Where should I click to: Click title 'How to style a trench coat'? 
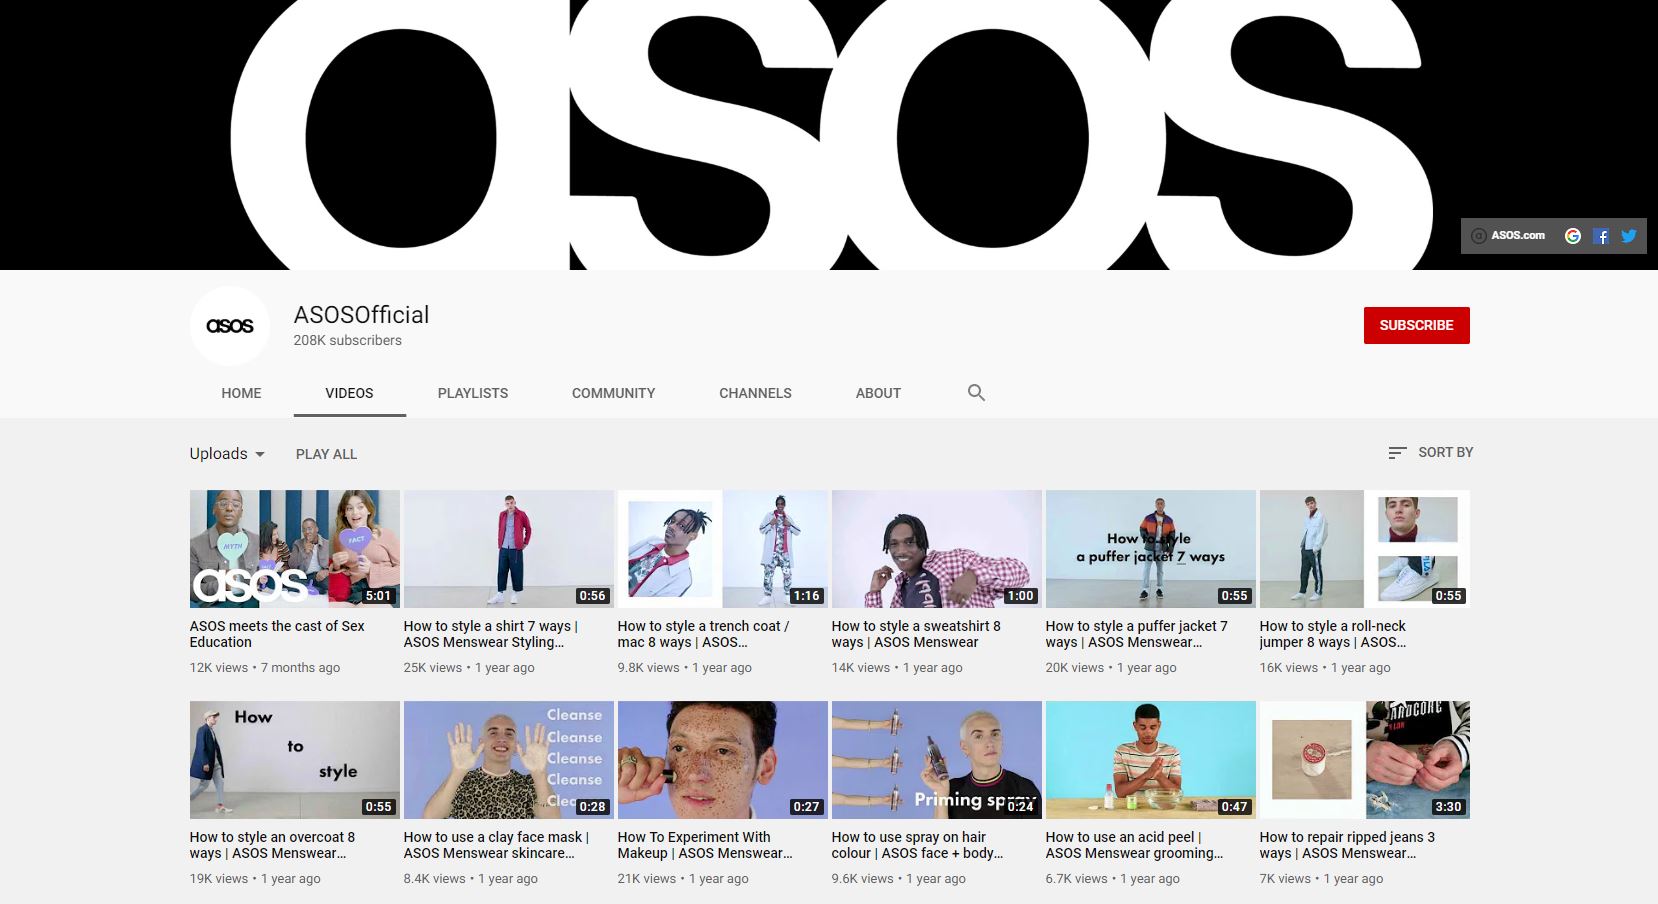tap(703, 634)
